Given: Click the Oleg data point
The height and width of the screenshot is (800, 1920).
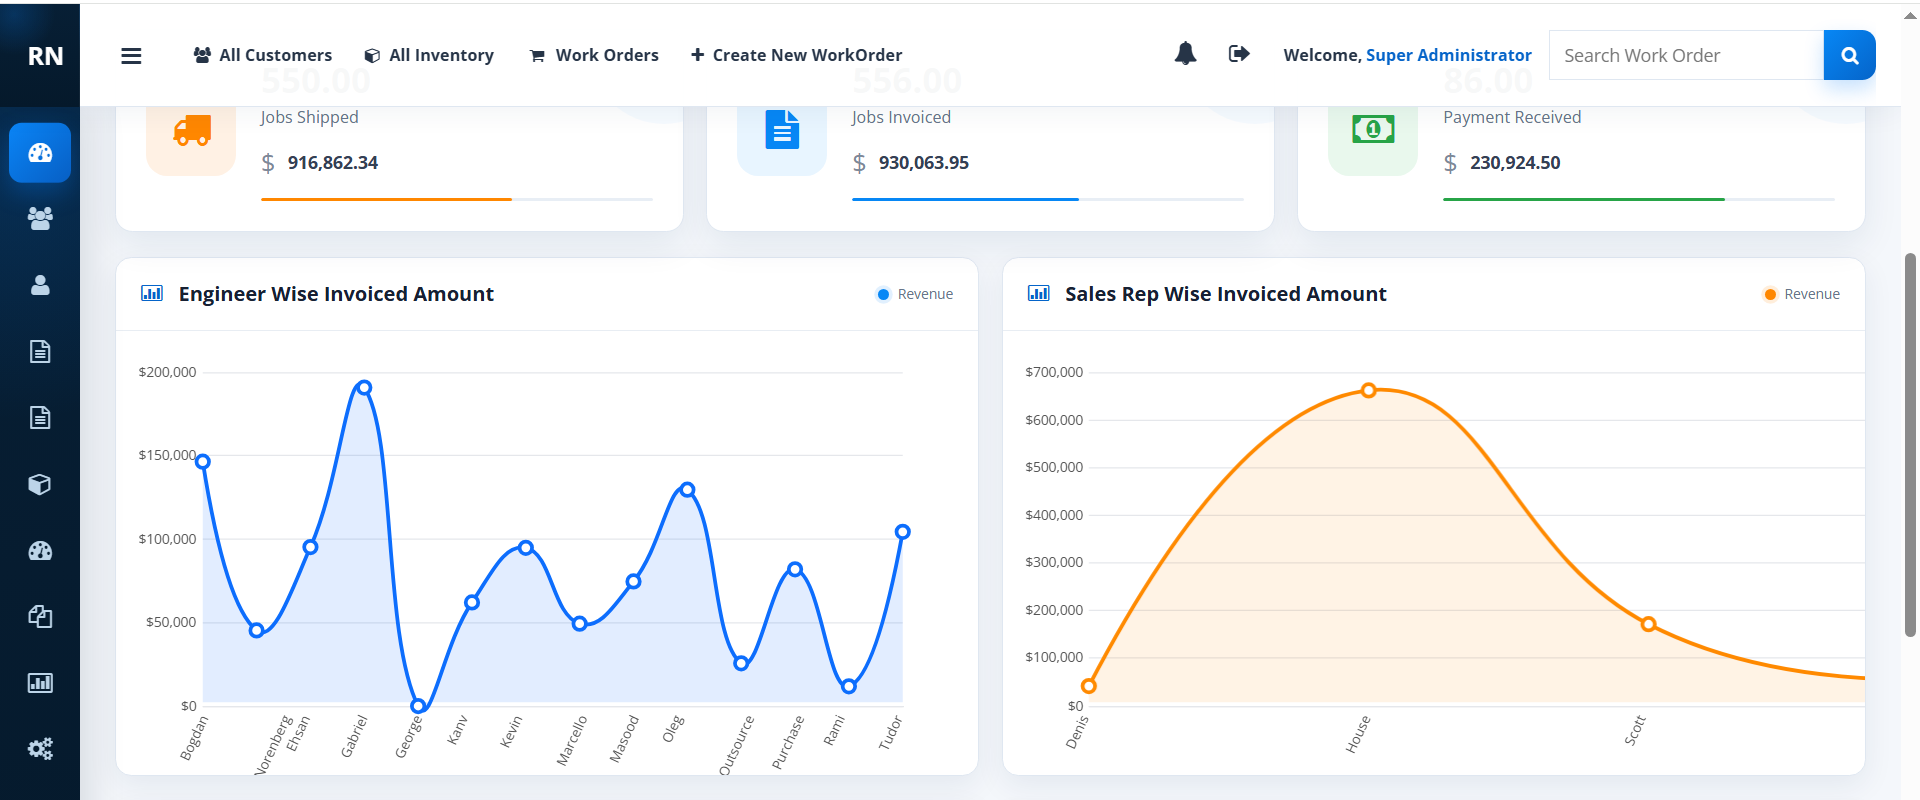Looking at the screenshot, I should (687, 490).
